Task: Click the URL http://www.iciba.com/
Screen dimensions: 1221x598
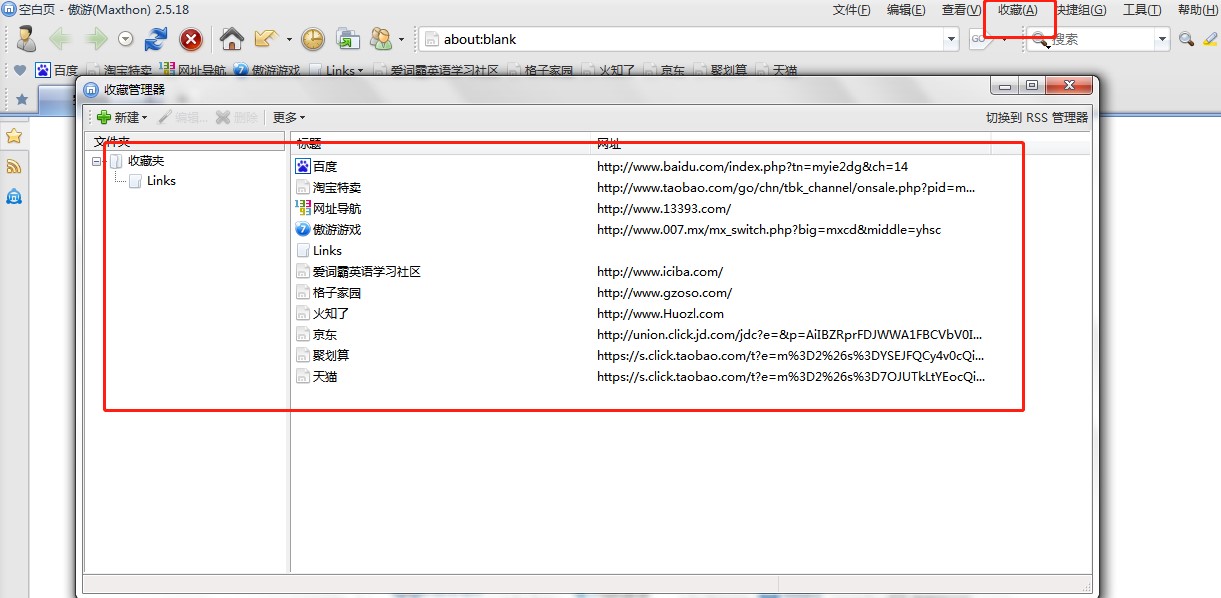Action: tap(660, 272)
